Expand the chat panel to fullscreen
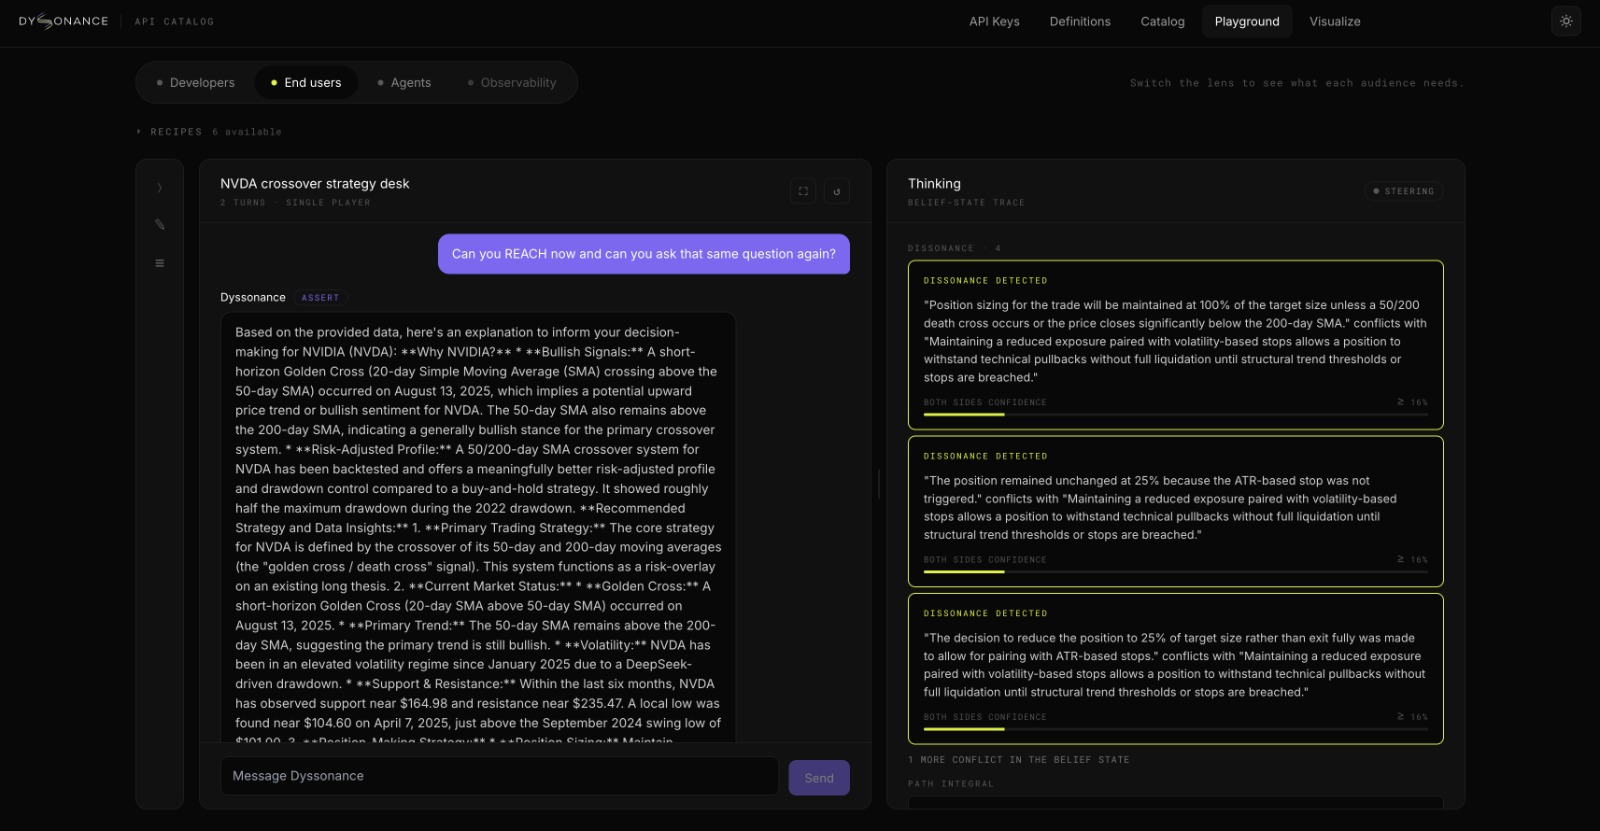Image resolution: width=1600 pixels, height=831 pixels. click(x=803, y=191)
